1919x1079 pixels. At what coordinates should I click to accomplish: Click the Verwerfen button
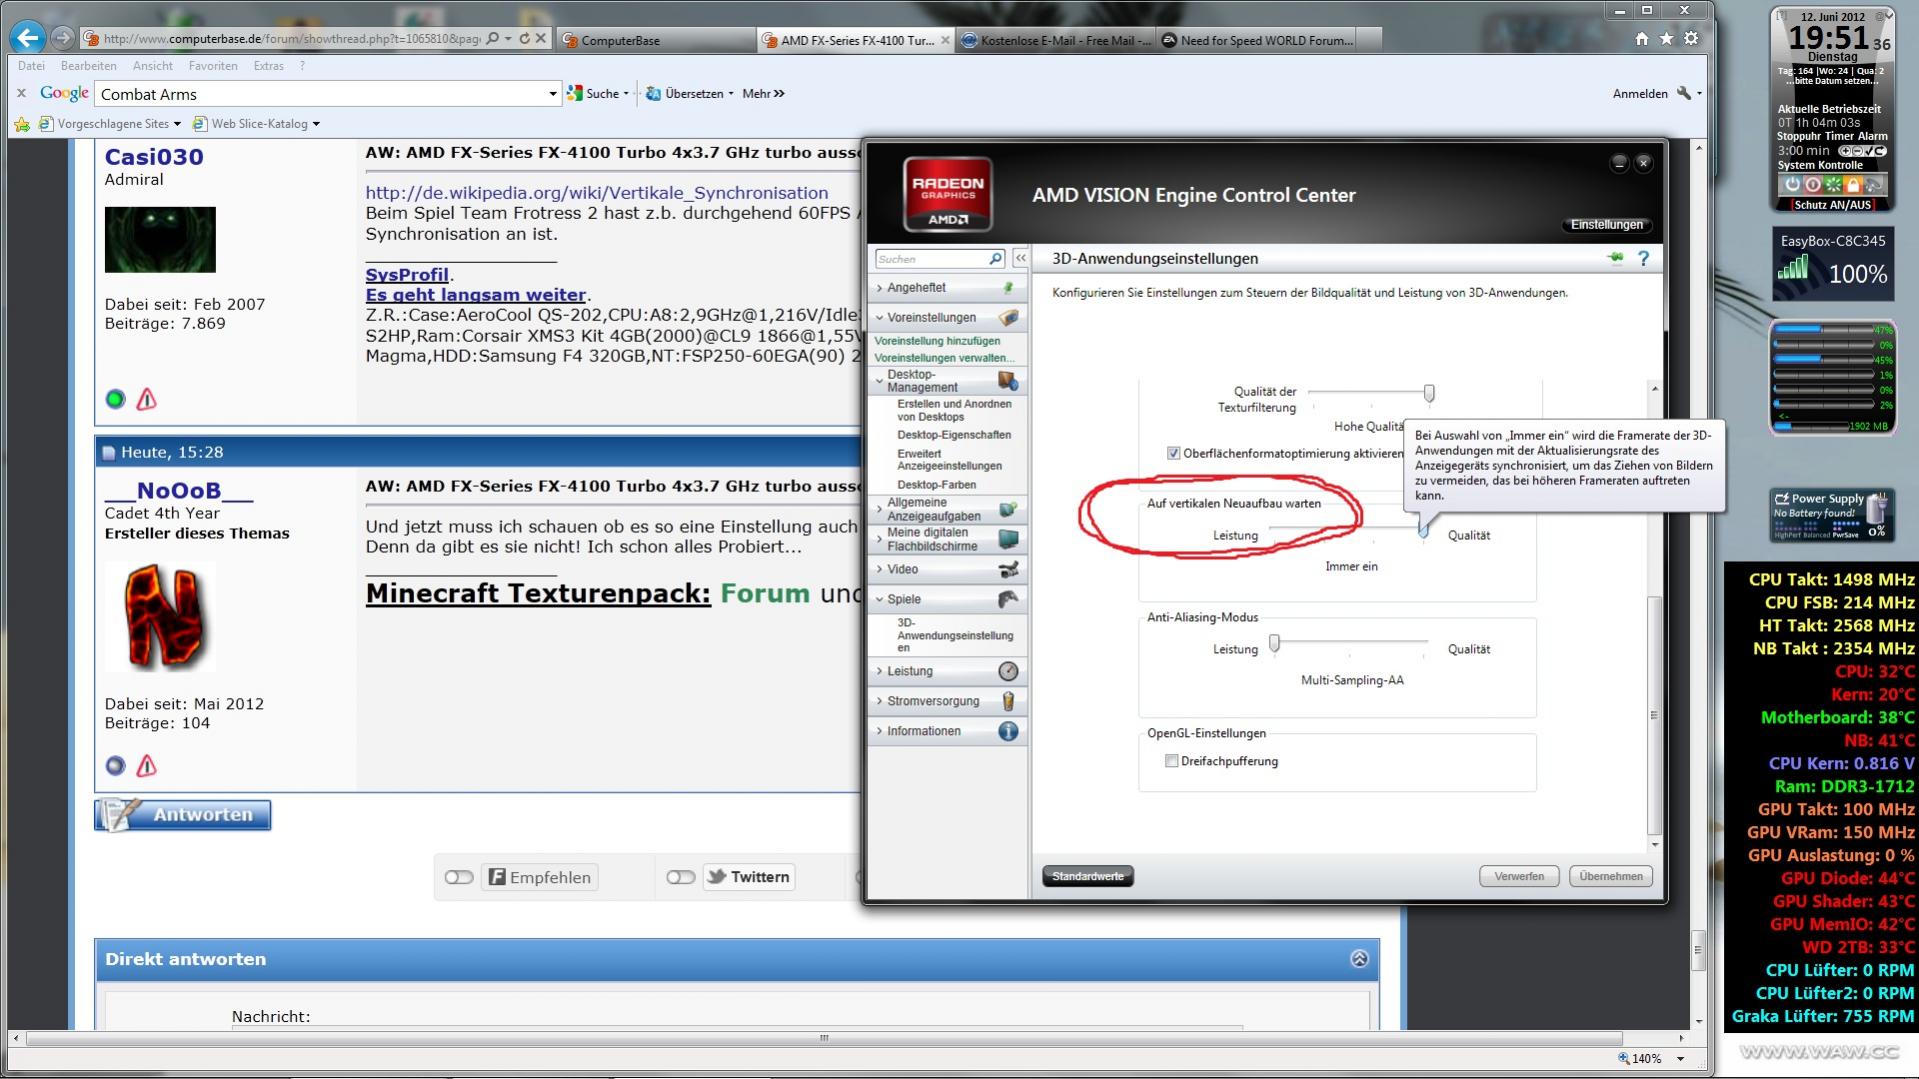[1519, 877]
